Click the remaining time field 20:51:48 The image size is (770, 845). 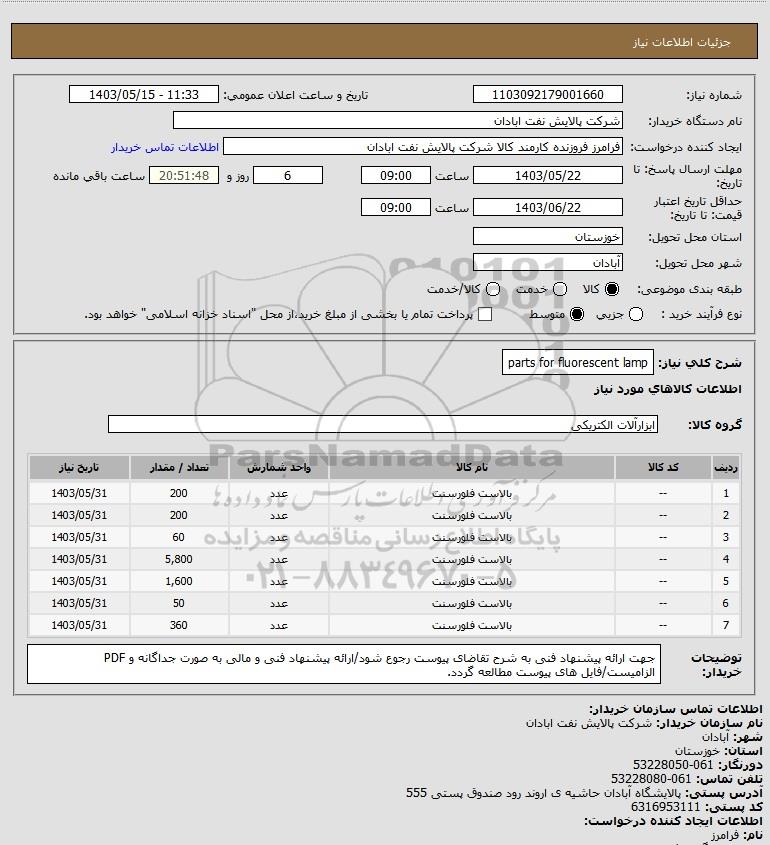184,175
